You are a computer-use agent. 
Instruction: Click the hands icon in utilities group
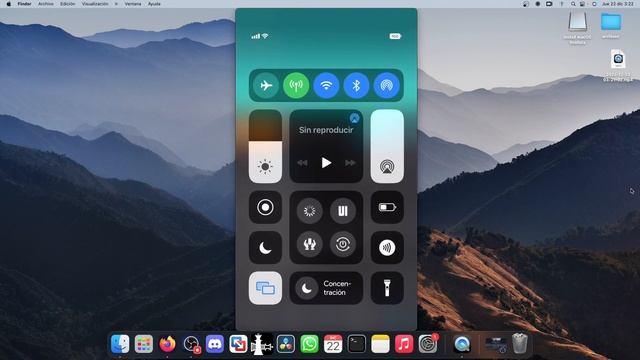[x=309, y=244]
